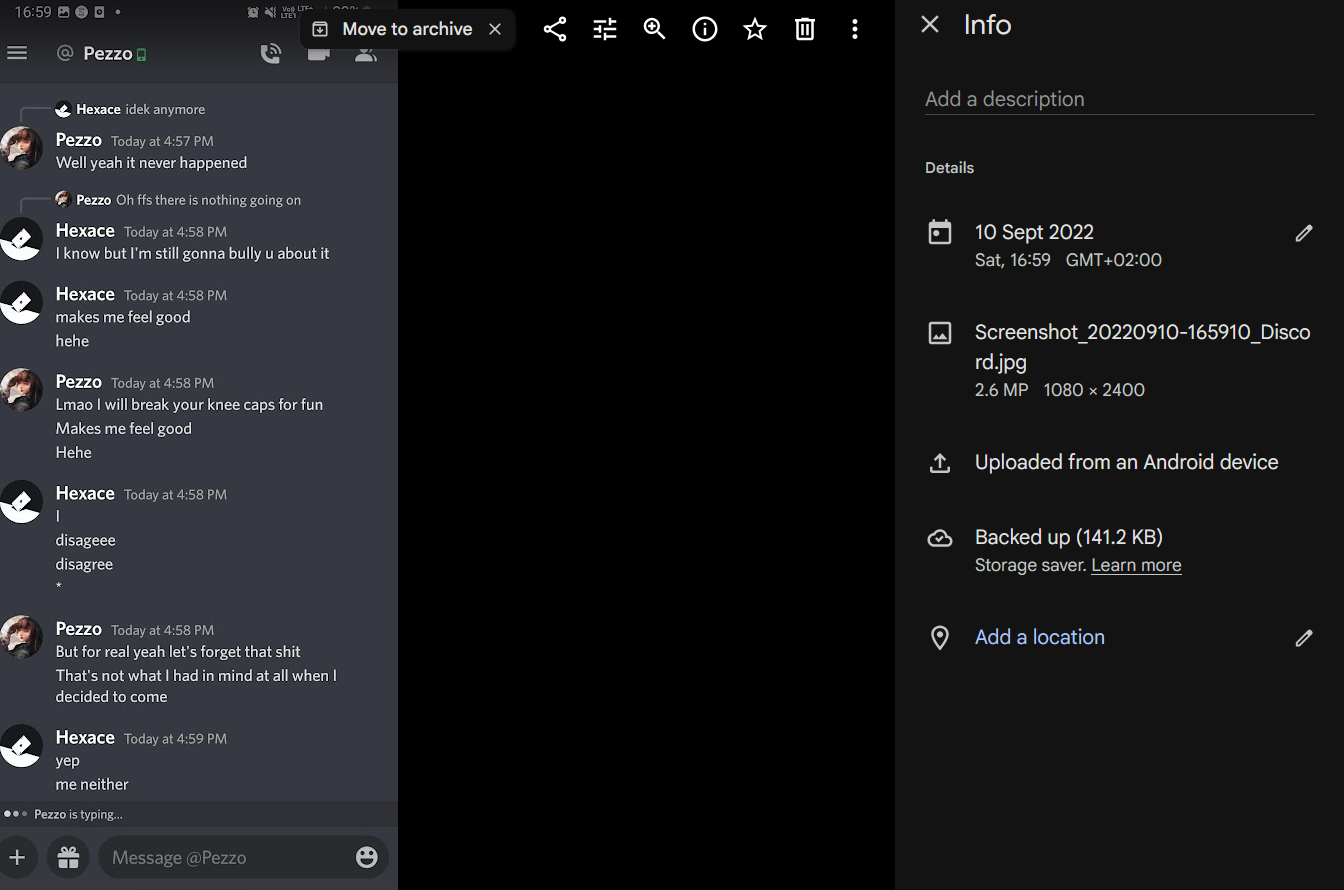Close the Info panel
The width and height of the screenshot is (1344, 890).
(930, 25)
